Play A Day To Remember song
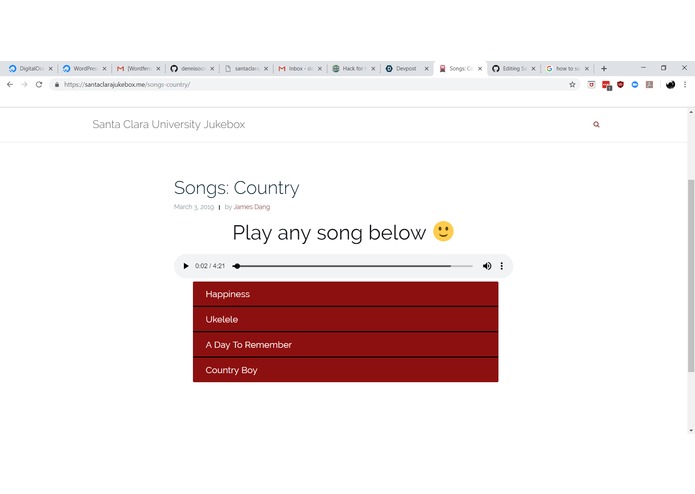The height and width of the screenshot is (494, 695). (345, 345)
